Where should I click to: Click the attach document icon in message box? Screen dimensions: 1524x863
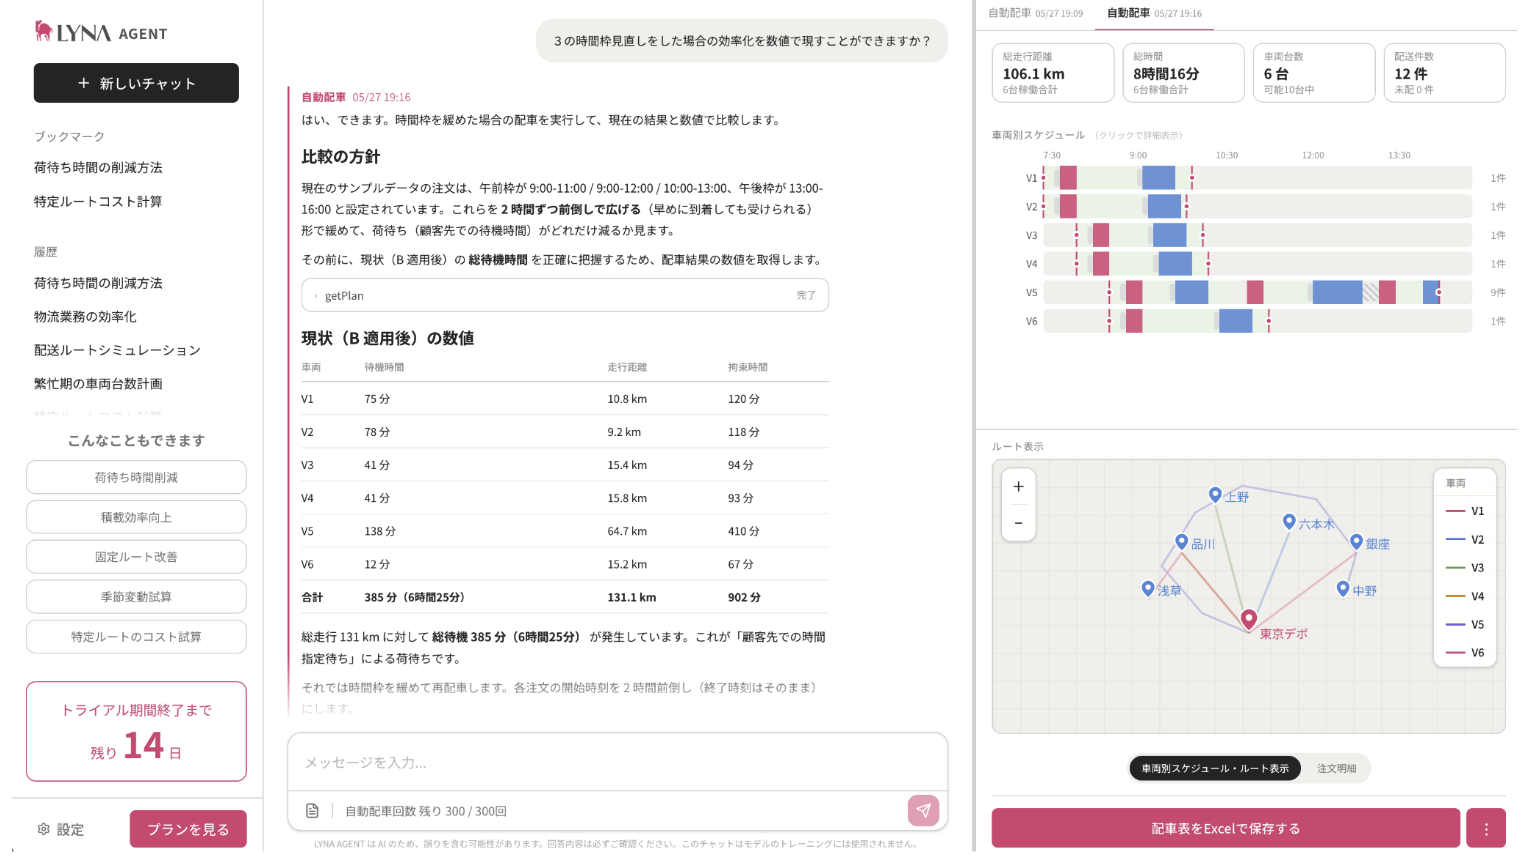pyautogui.click(x=312, y=811)
